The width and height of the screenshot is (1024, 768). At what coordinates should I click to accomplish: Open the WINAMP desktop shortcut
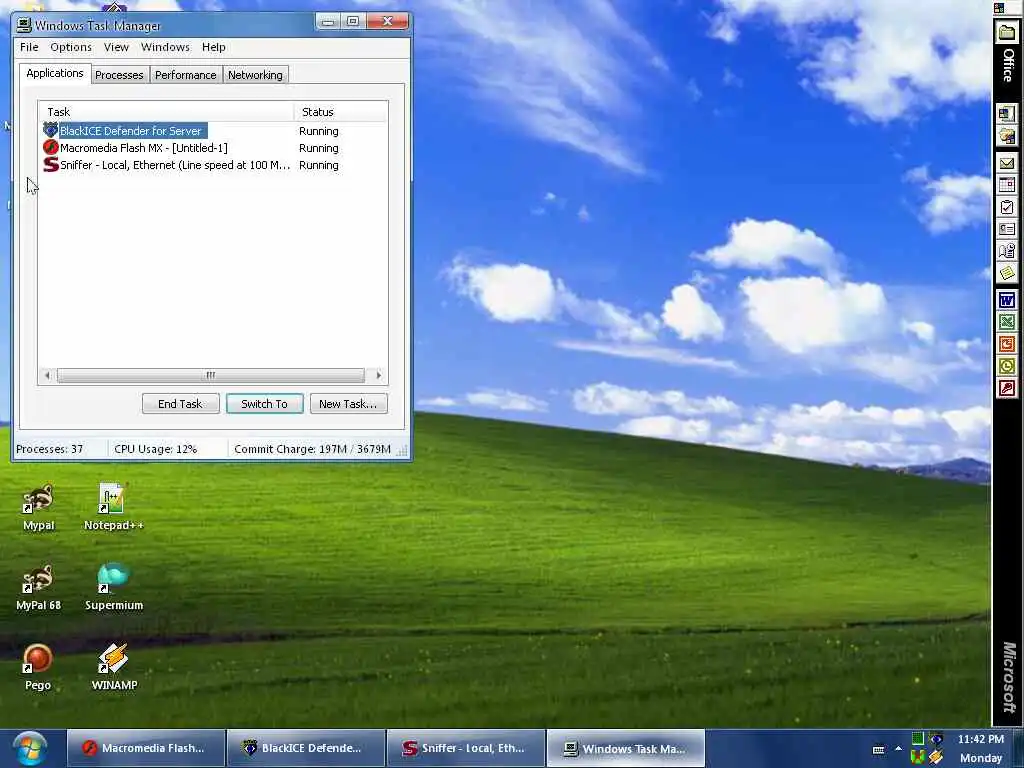(114, 667)
